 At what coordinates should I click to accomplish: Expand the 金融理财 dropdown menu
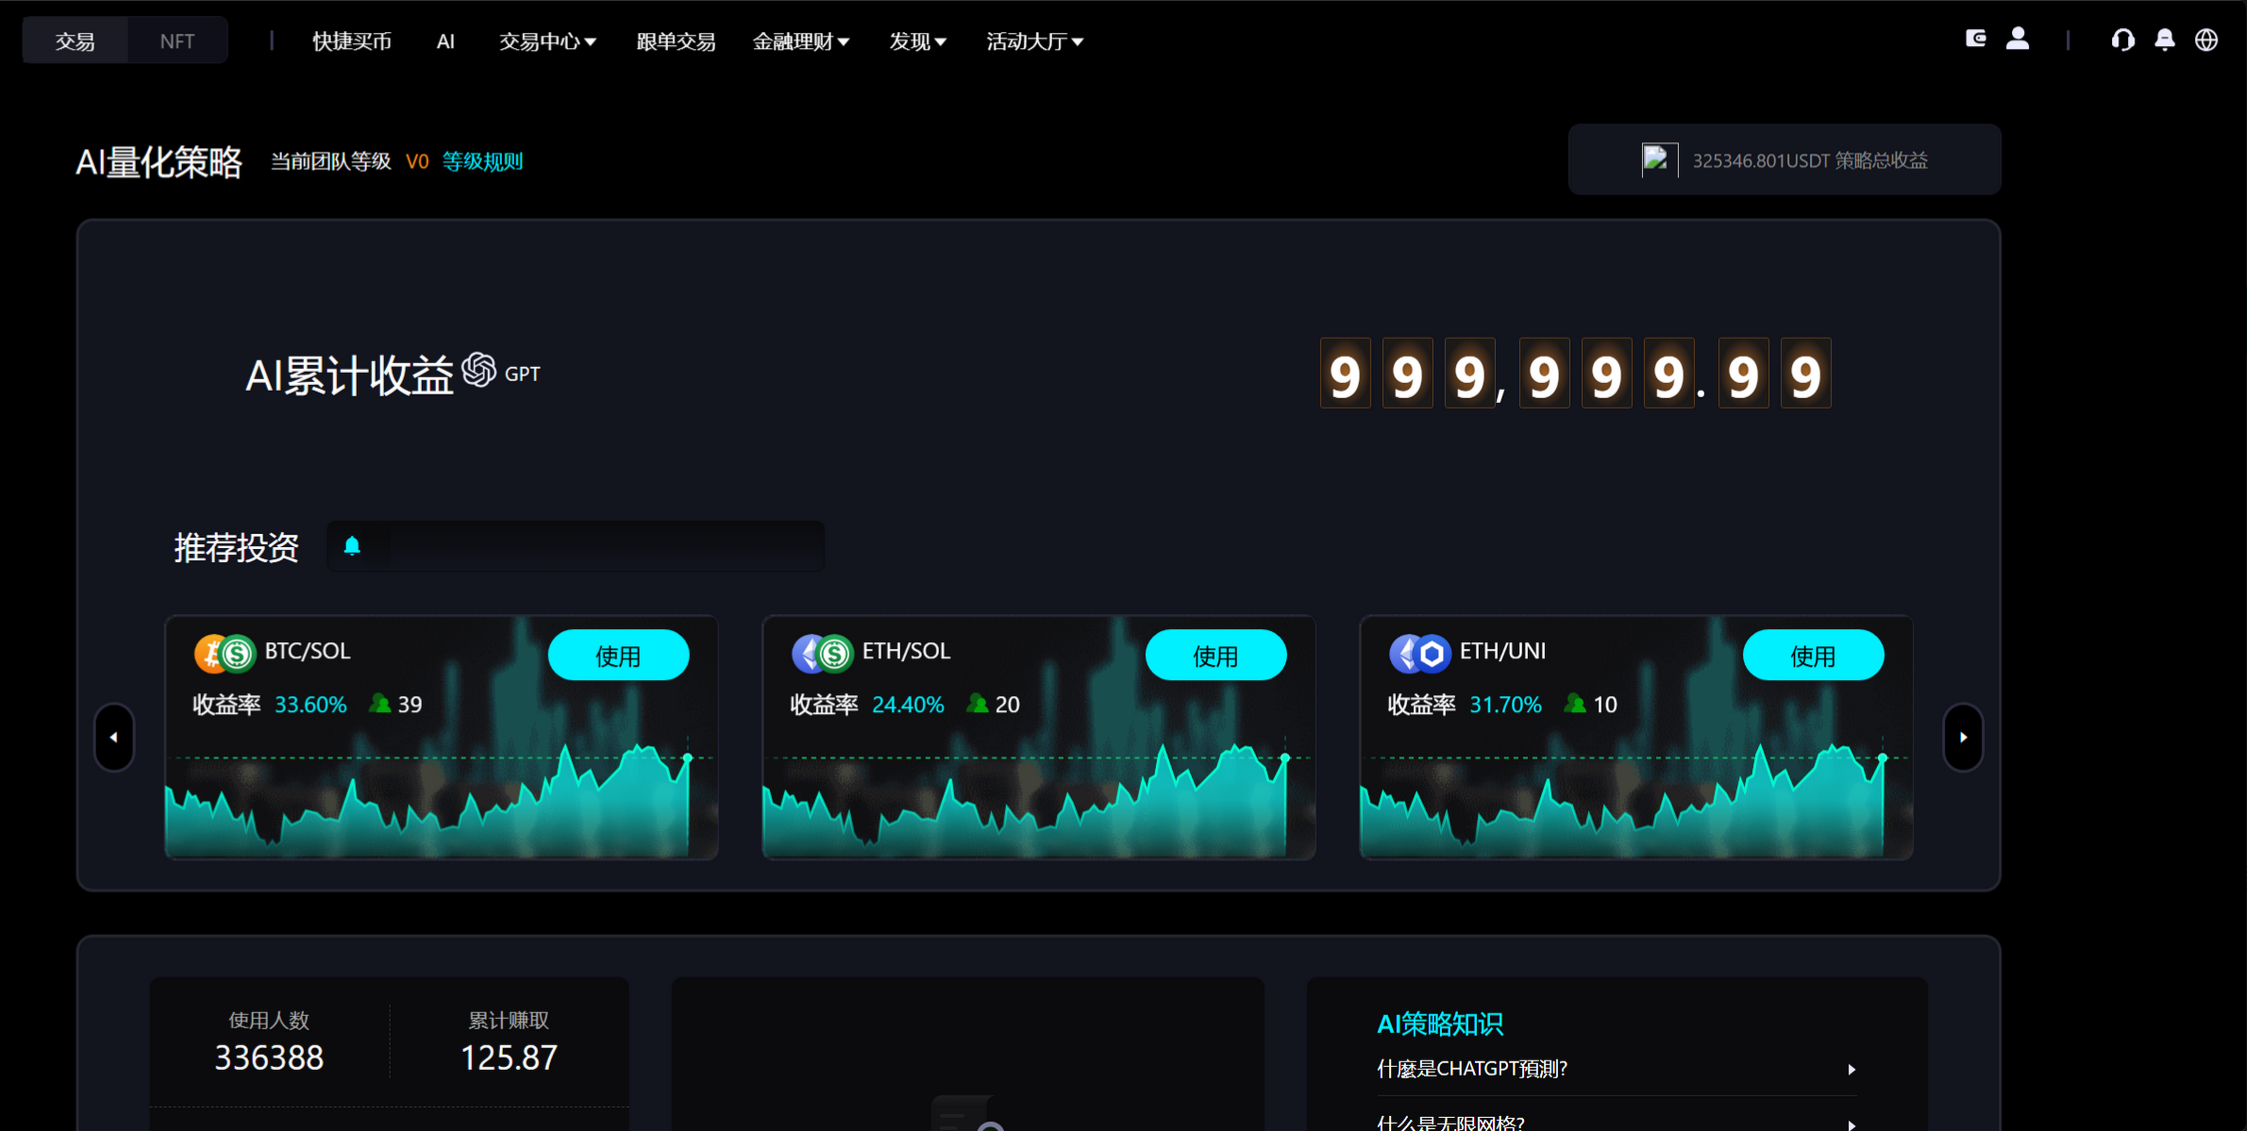[x=800, y=41]
